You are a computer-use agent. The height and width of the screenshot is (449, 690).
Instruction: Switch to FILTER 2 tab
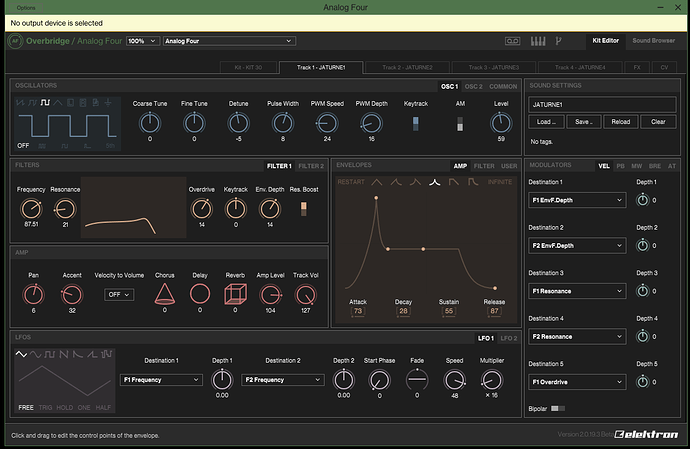311,166
